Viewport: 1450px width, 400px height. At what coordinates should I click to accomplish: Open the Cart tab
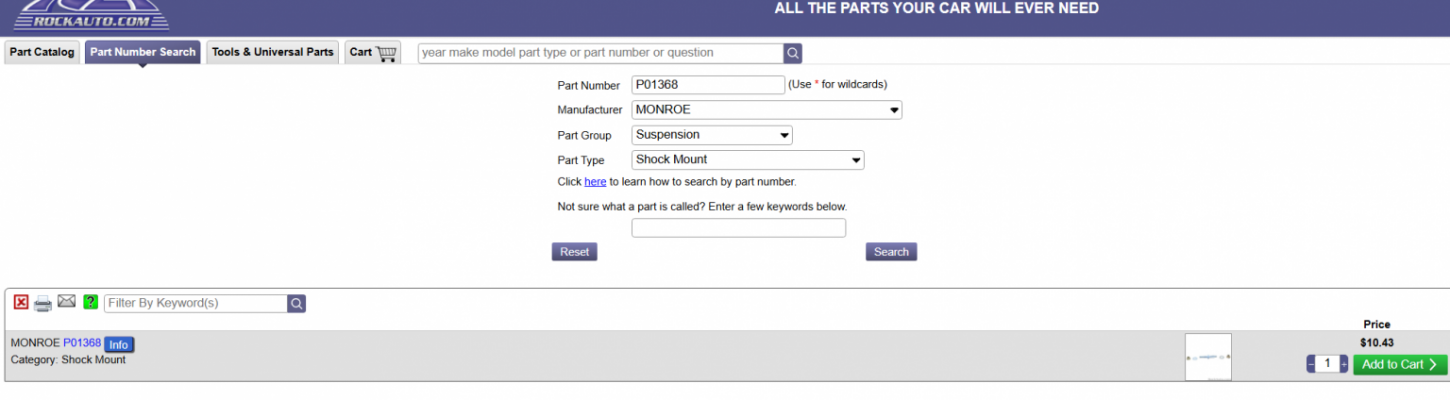[373, 52]
